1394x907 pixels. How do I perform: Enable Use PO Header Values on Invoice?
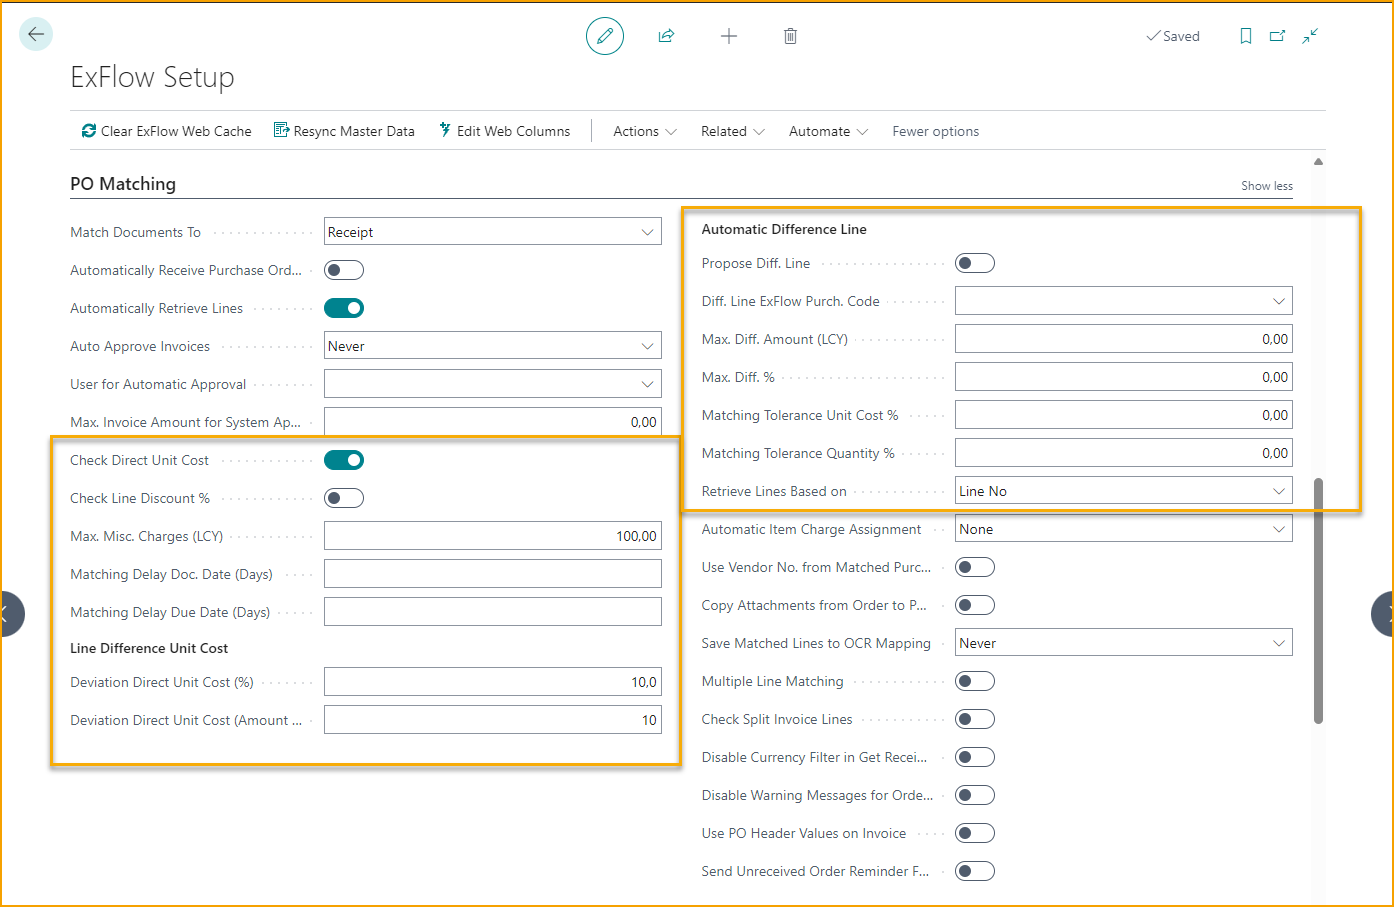(975, 833)
